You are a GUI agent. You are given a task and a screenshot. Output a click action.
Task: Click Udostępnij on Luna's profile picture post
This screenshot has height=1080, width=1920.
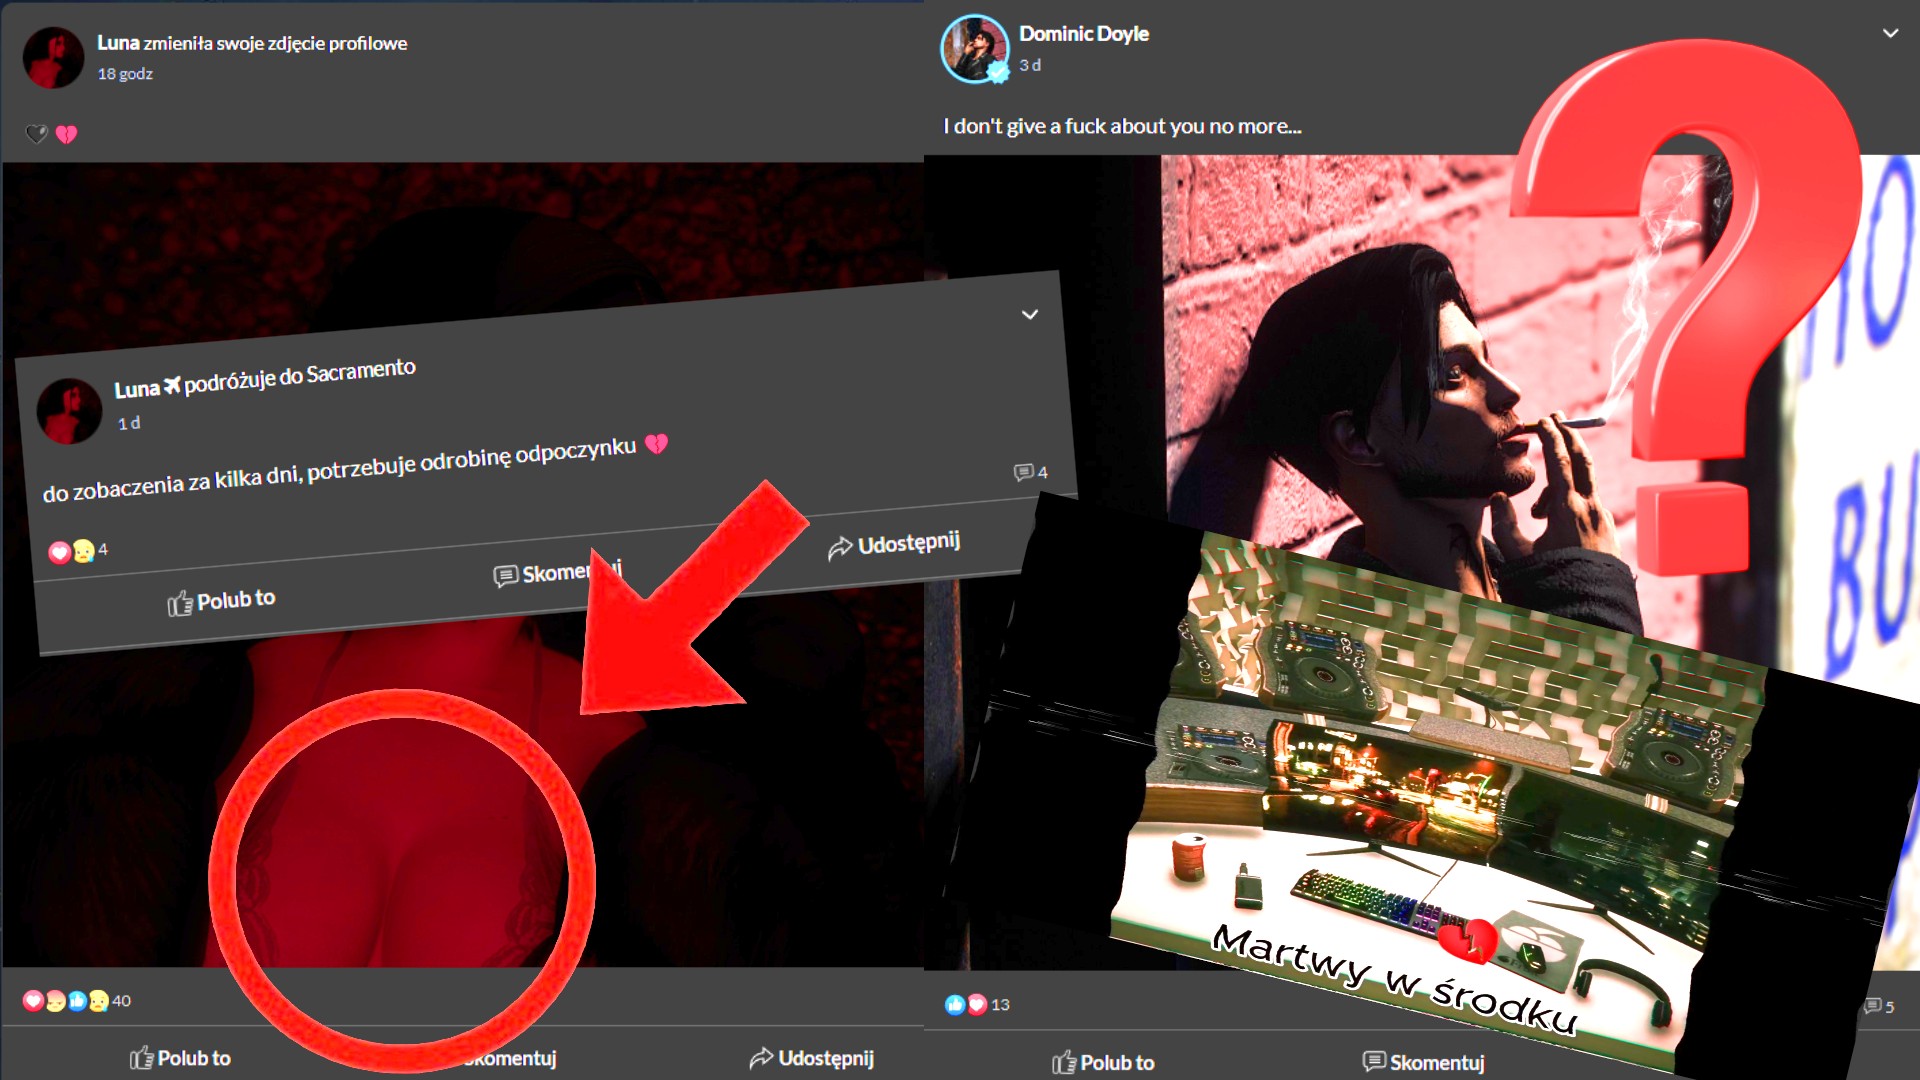coord(811,1058)
